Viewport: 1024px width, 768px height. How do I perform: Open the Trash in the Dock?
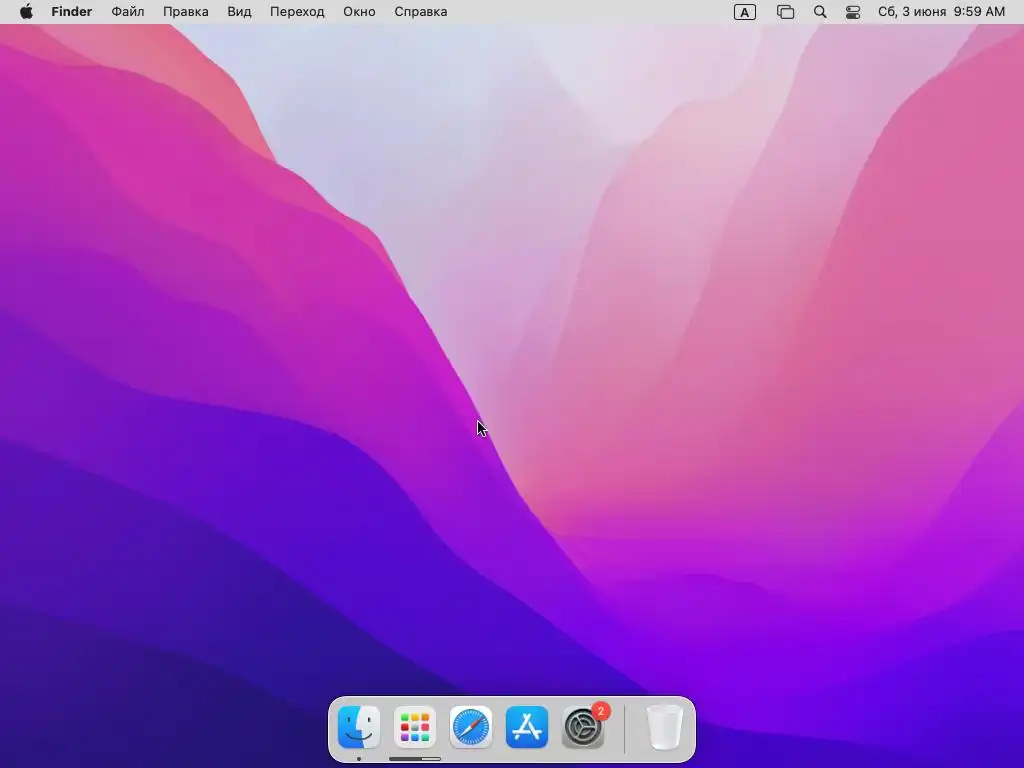tap(664, 727)
